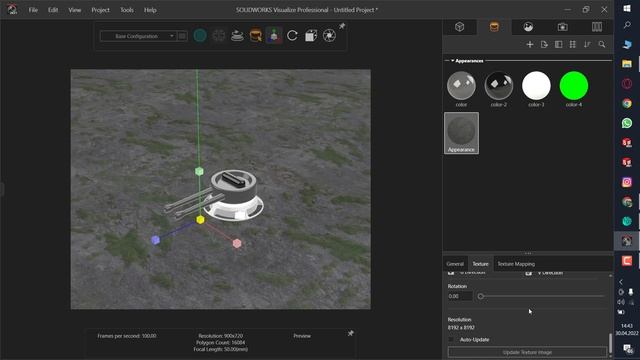Select the turntable toolbar icon
The image size is (640, 360).
tap(237, 36)
